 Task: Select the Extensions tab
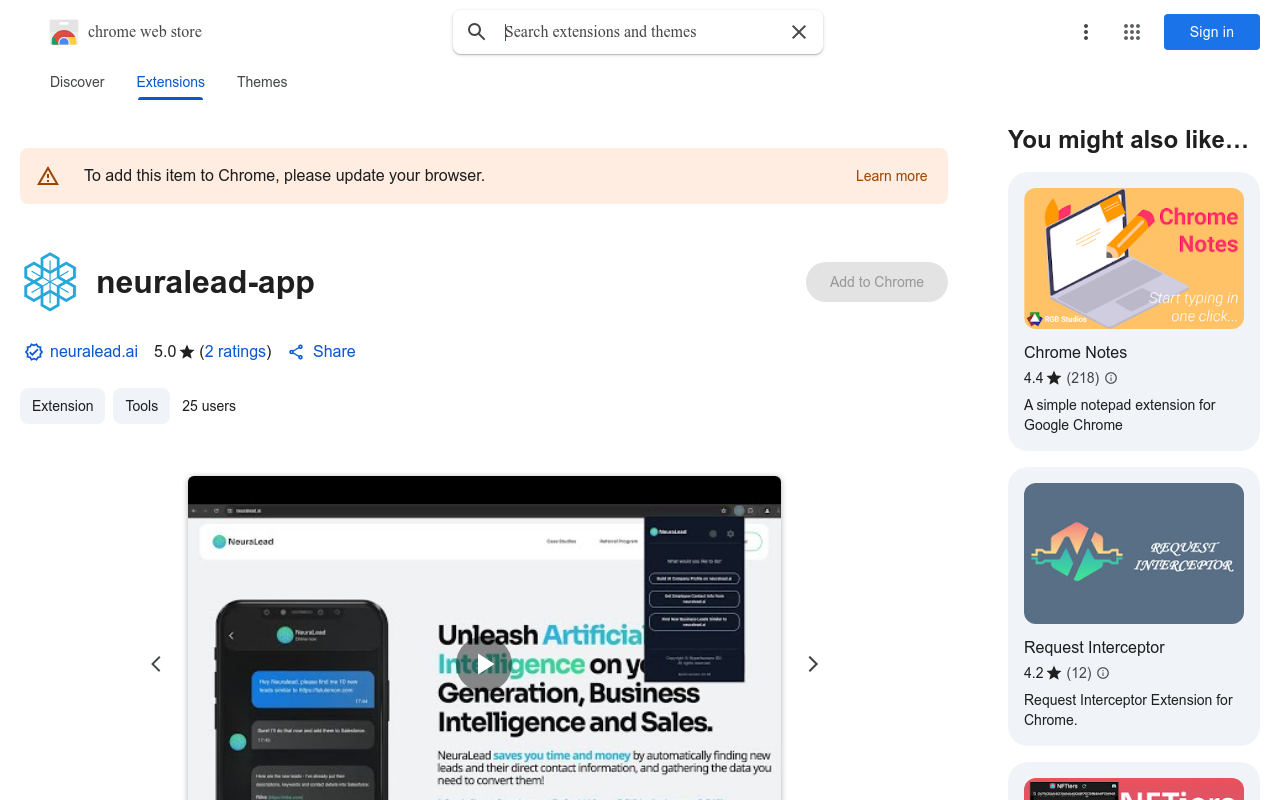click(170, 82)
